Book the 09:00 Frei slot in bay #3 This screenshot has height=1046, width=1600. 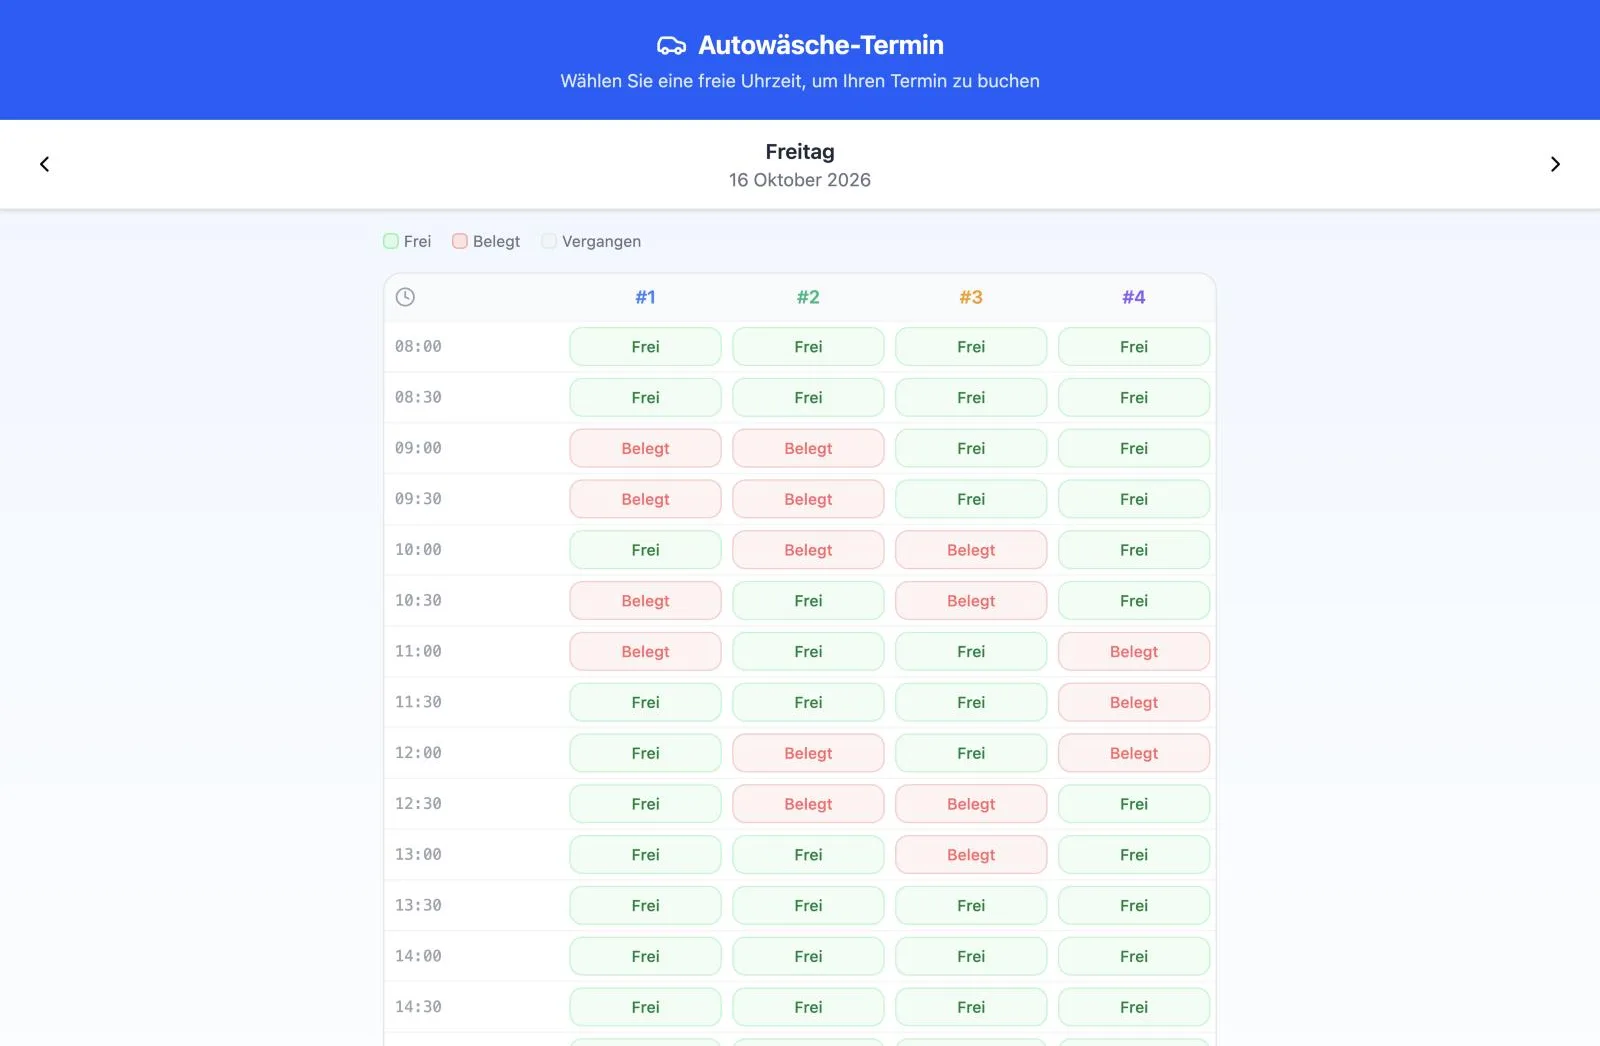pos(971,449)
